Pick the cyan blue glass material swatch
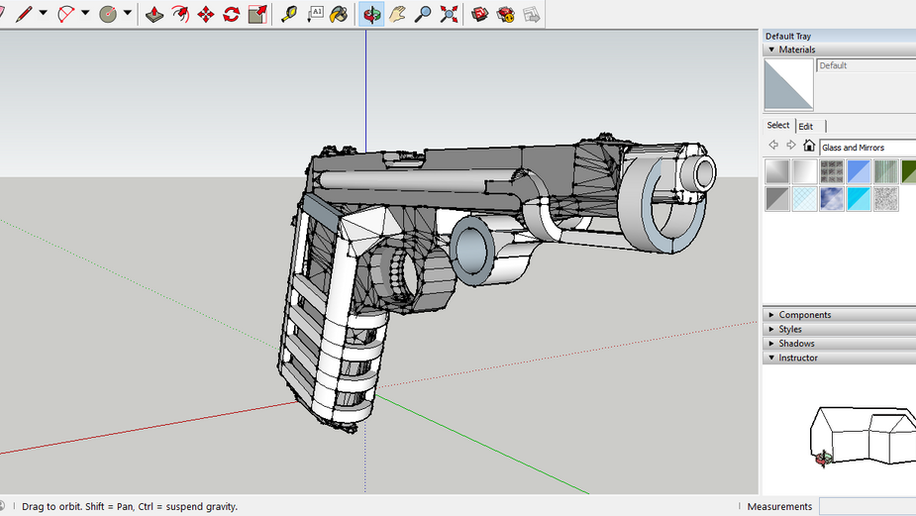The height and width of the screenshot is (516, 916). (x=859, y=199)
